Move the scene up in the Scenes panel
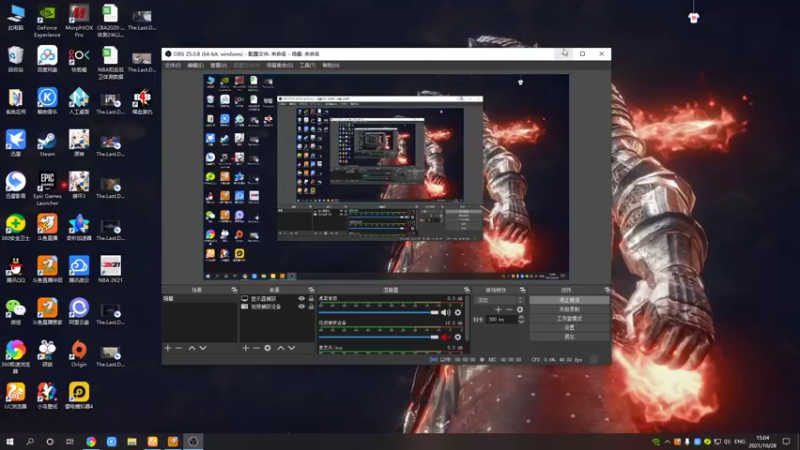The image size is (800, 450). 192,348
